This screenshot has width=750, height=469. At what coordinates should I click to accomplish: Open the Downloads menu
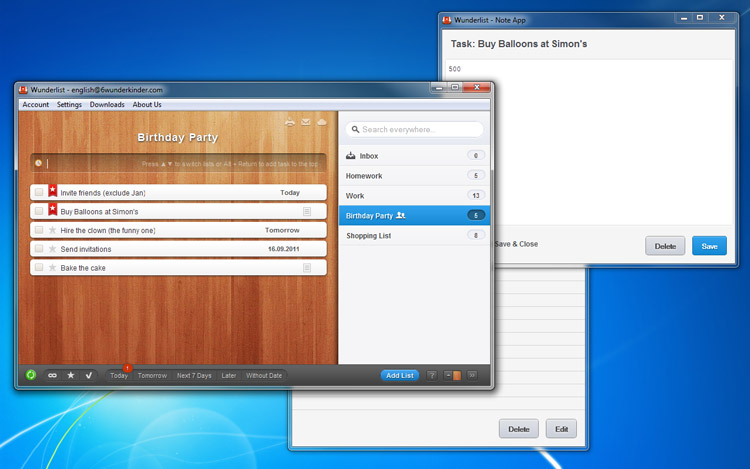(x=107, y=104)
